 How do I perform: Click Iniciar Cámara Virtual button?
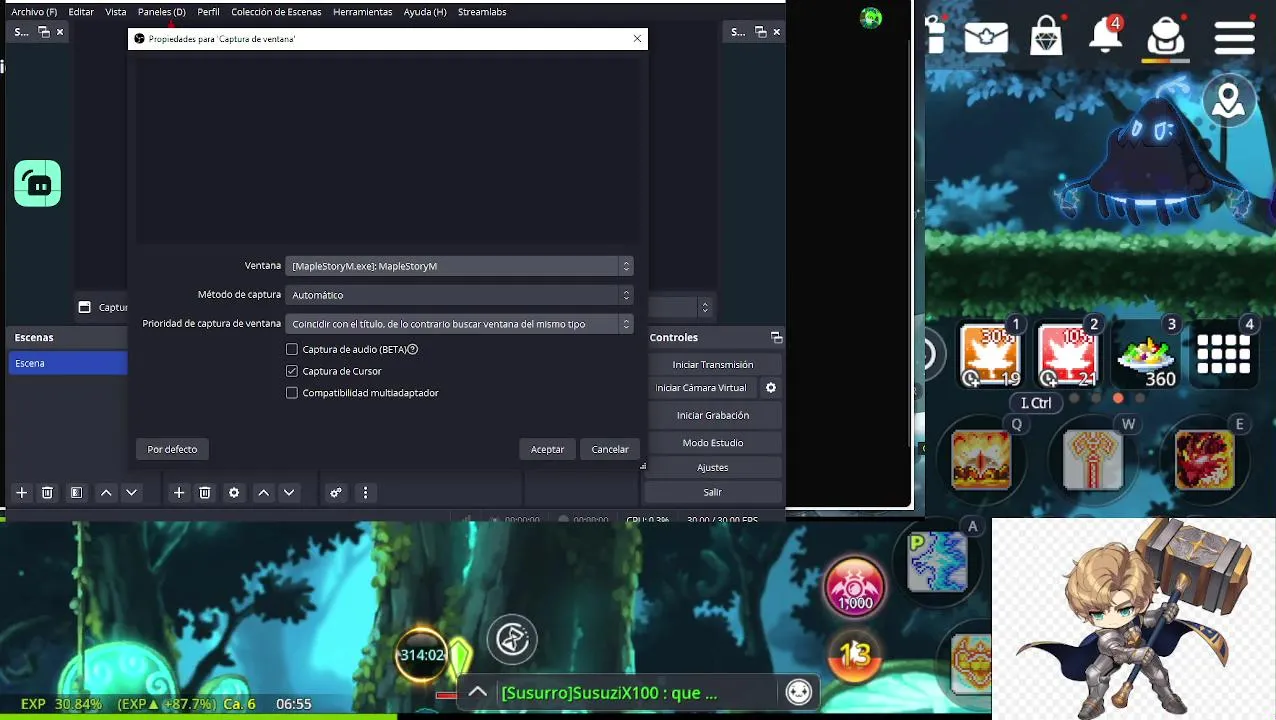click(x=701, y=388)
